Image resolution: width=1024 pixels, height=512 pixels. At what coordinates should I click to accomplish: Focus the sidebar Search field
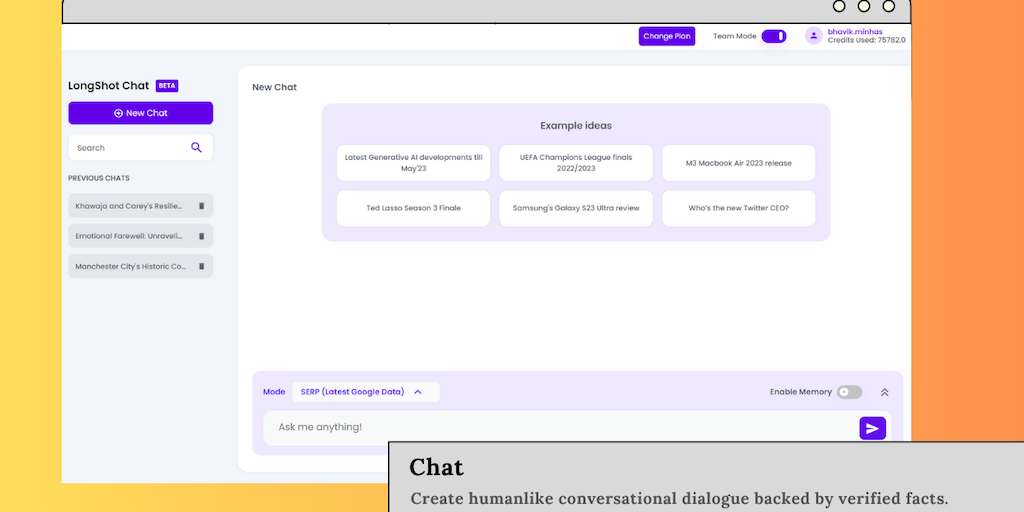tap(128, 148)
